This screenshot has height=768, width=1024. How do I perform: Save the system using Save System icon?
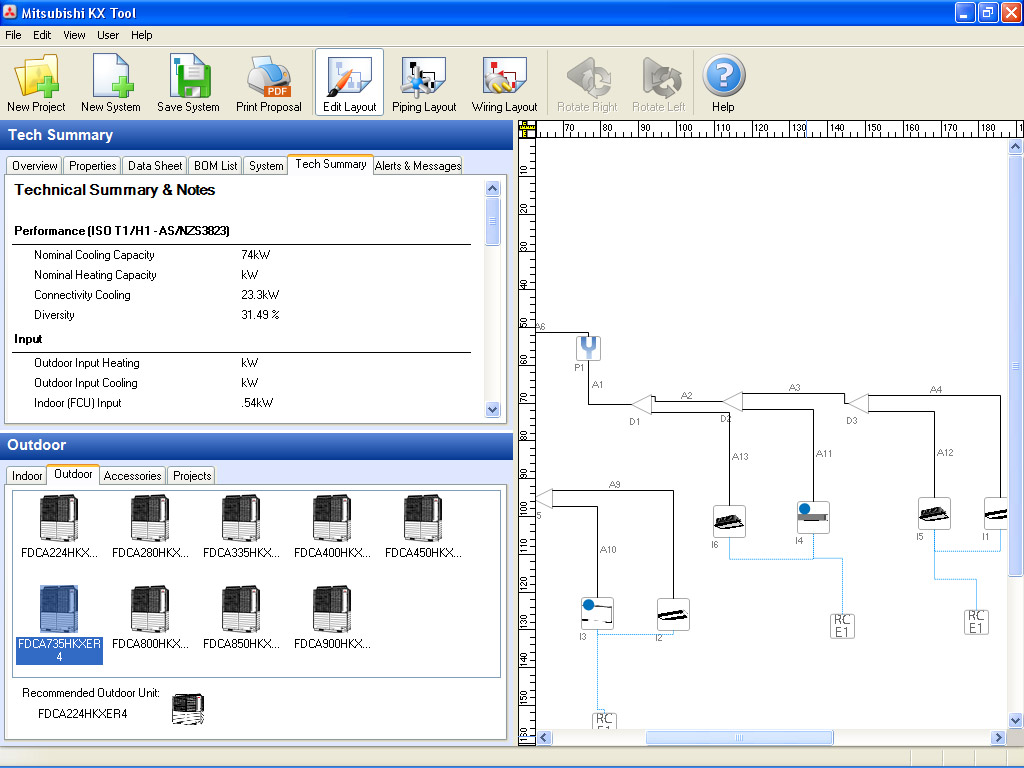(x=188, y=82)
